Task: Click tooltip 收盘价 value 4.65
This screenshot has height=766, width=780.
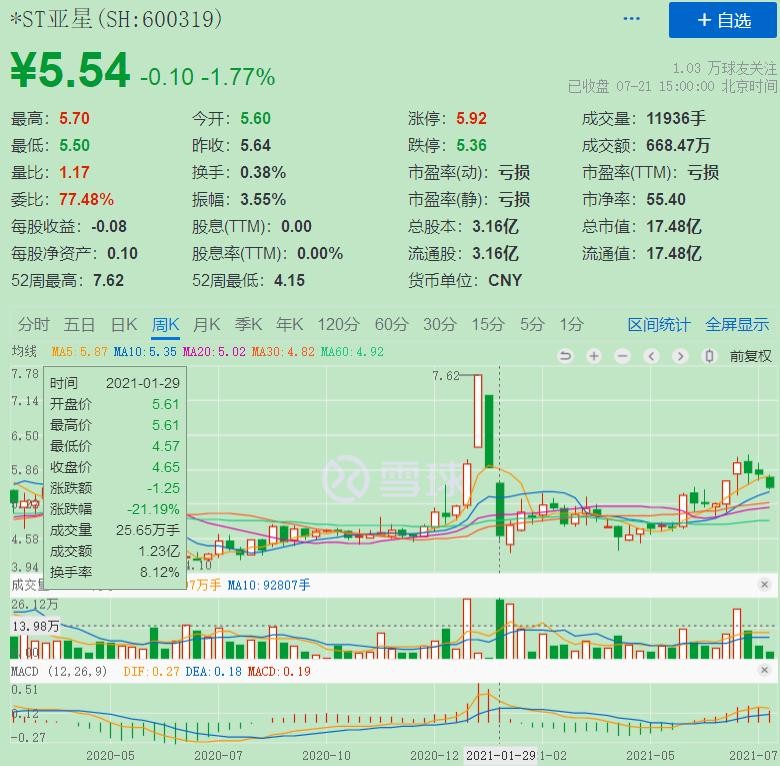Action: [166, 468]
